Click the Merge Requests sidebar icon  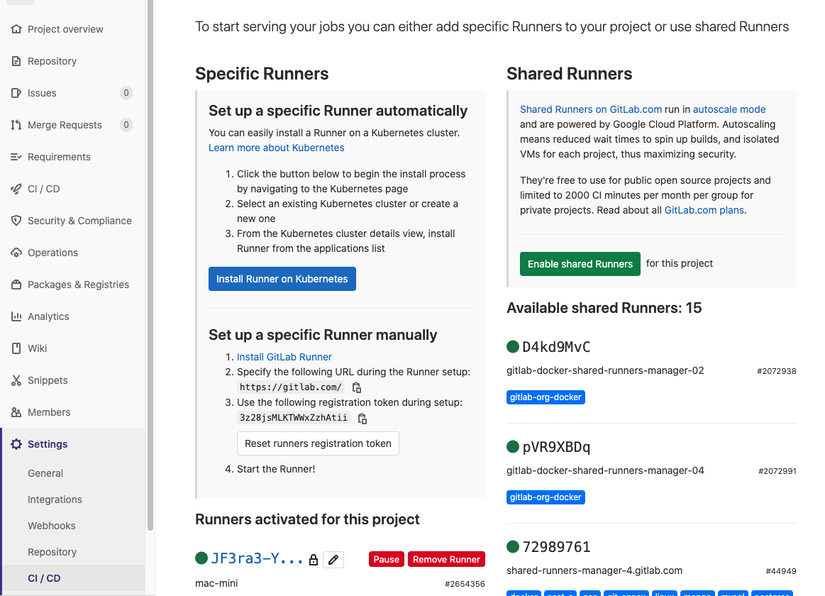(x=16, y=125)
